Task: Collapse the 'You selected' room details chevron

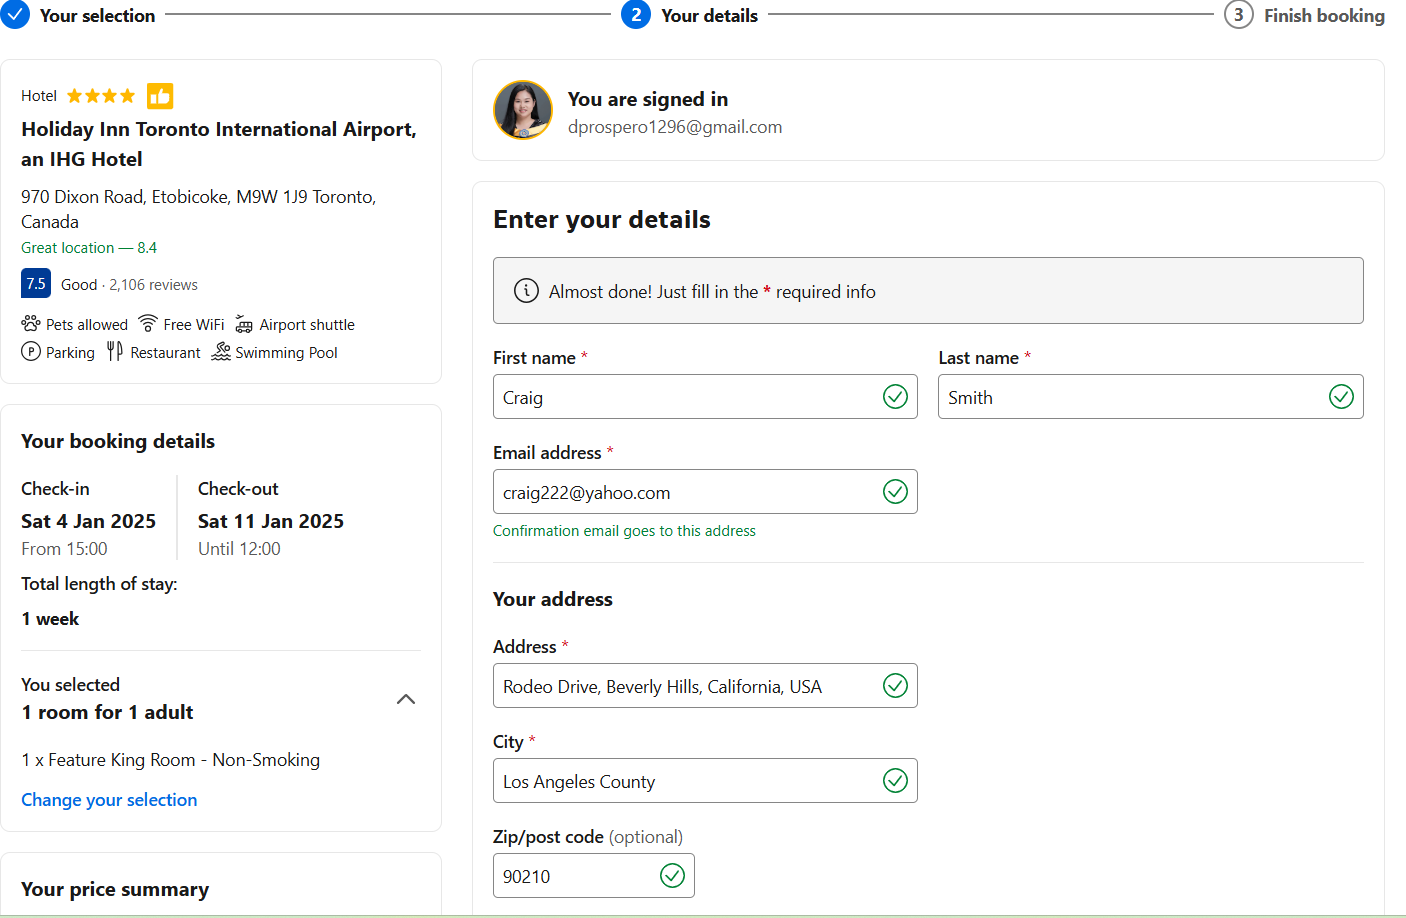Action: click(x=406, y=699)
